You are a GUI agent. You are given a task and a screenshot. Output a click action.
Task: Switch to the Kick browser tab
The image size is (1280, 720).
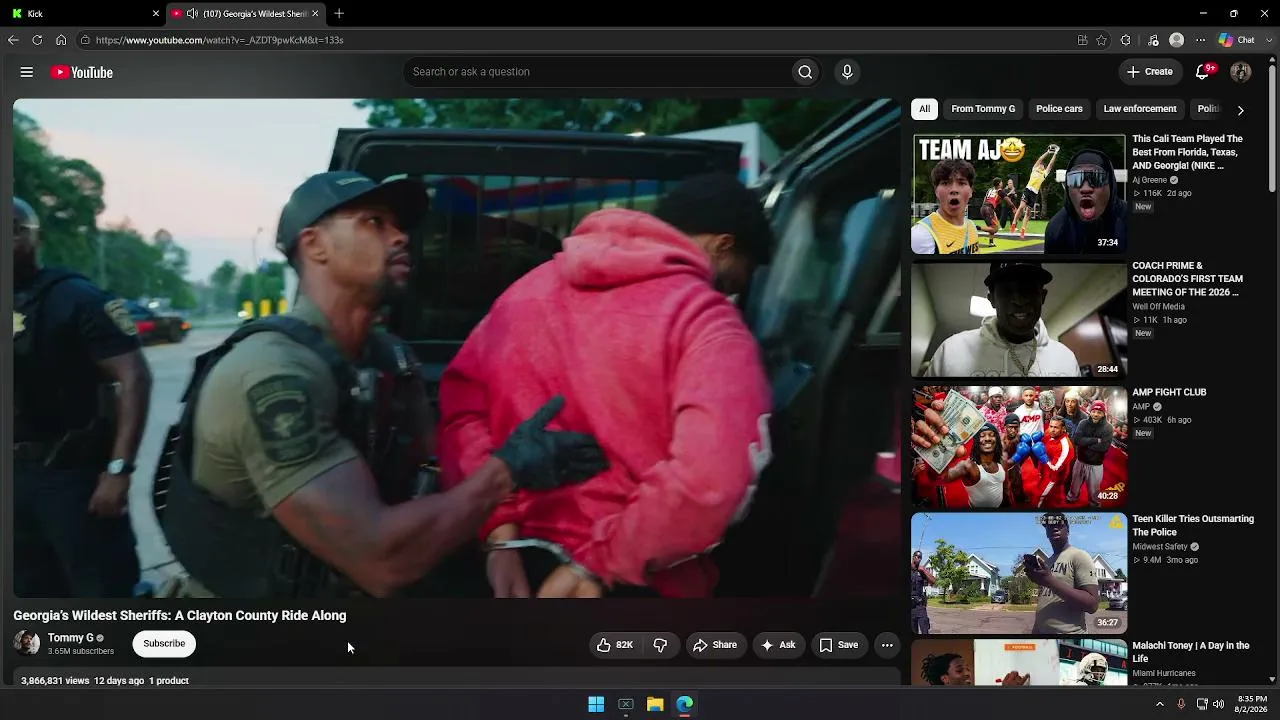point(83,13)
